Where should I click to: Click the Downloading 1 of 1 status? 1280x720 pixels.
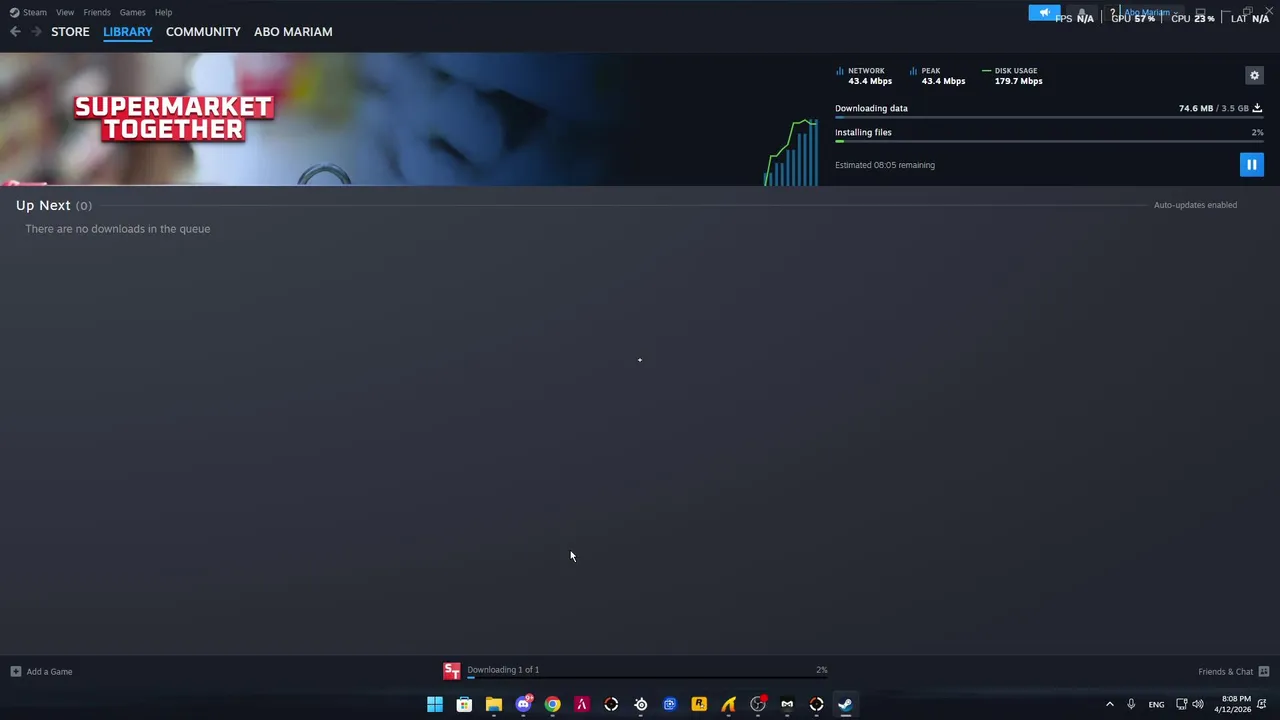[x=503, y=670]
